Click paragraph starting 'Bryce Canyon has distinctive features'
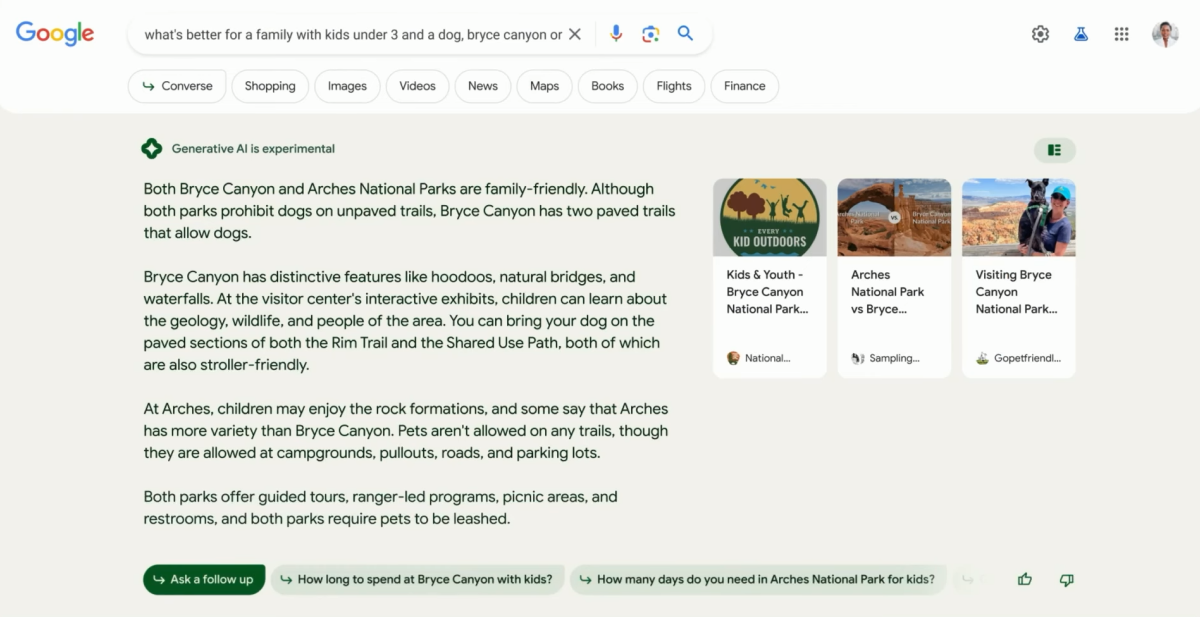1200x617 pixels. point(406,321)
